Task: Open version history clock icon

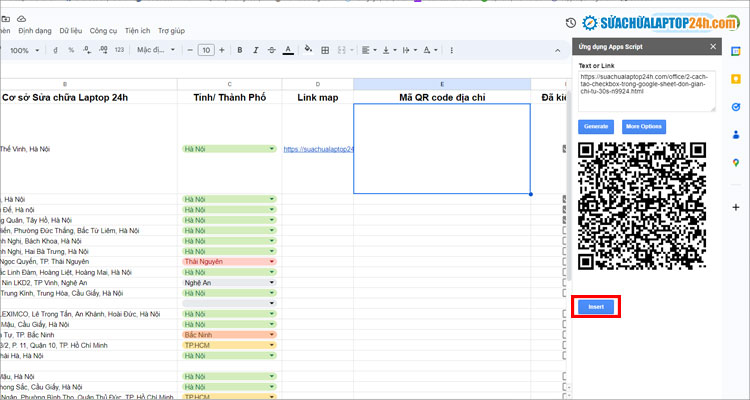Action: (x=571, y=23)
